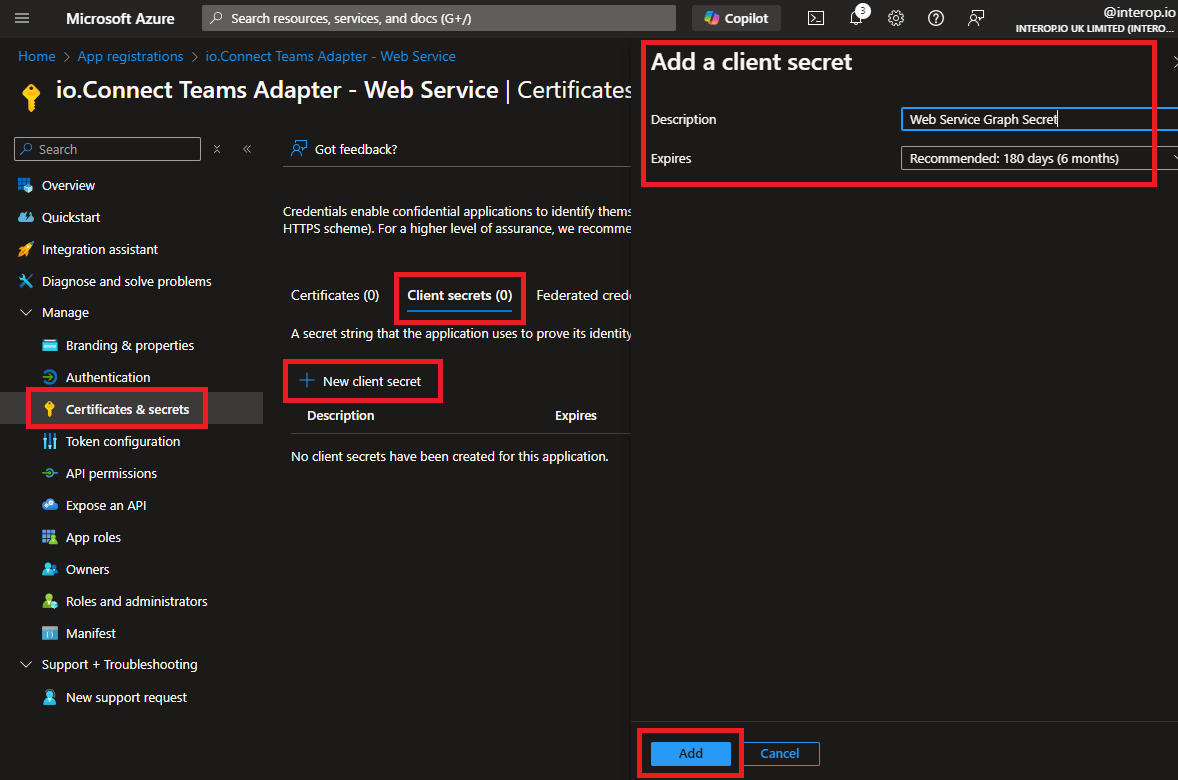
Task: Click the feedback icon in the top bar
Action: point(976,18)
